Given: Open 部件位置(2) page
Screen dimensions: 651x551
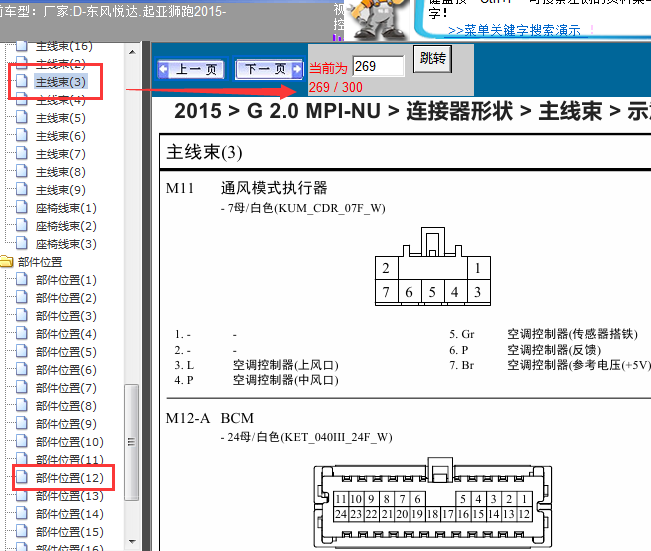Looking at the screenshot, I should click(66, 298).
